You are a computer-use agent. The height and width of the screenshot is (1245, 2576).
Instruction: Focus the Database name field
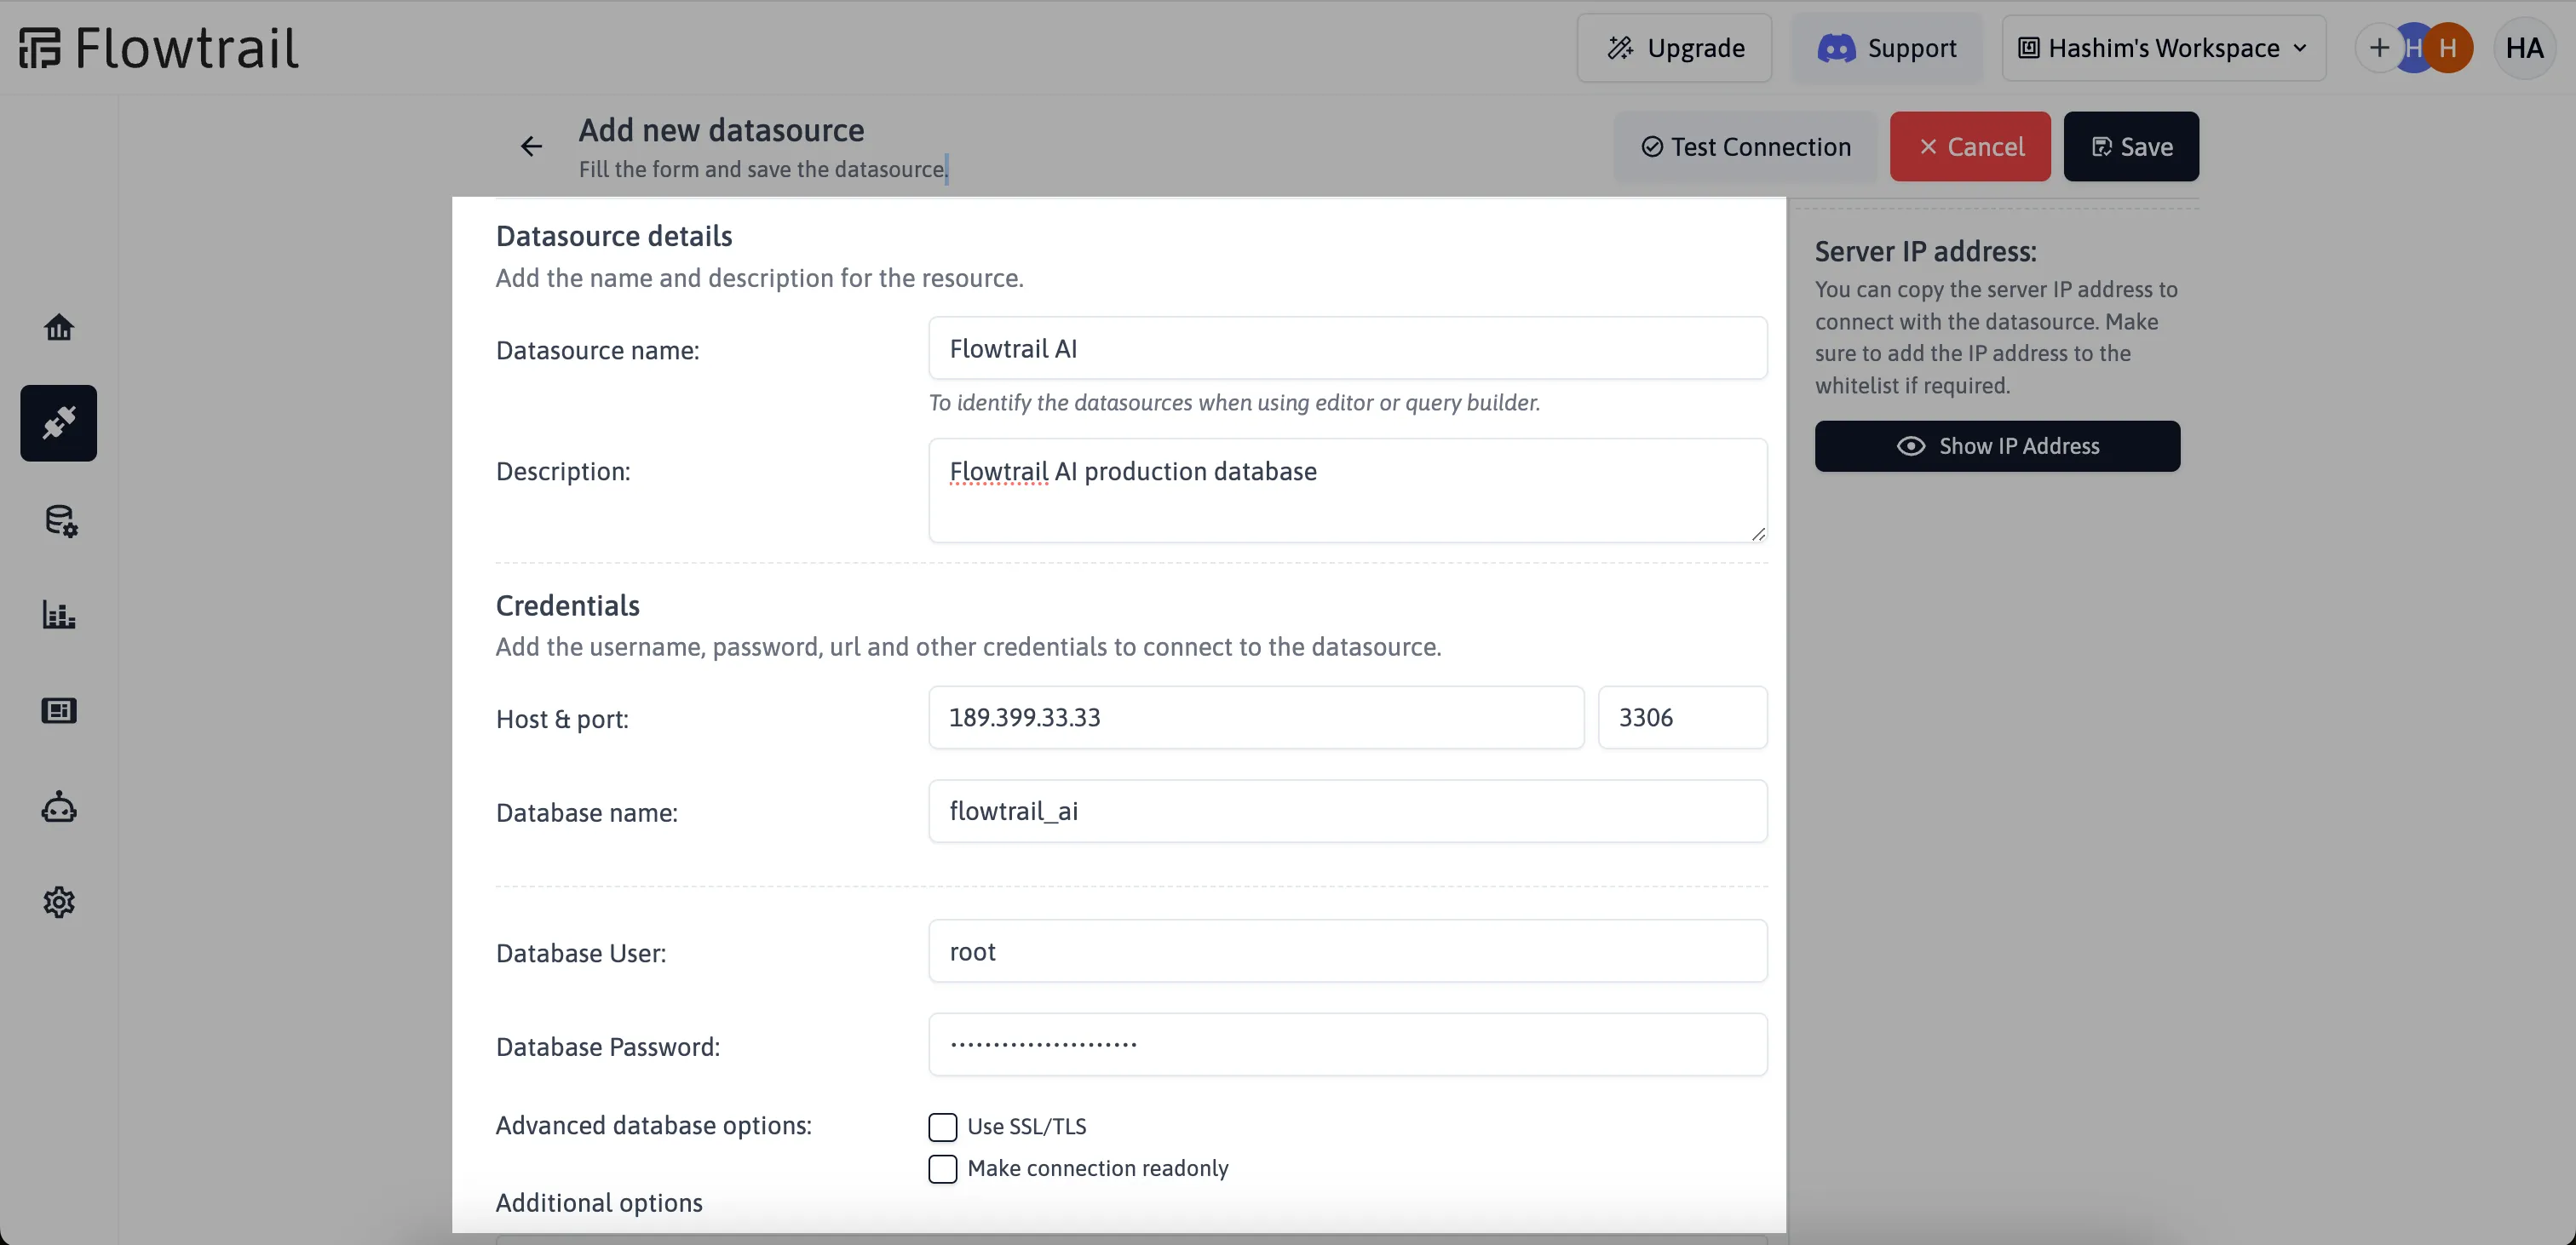1347,811
